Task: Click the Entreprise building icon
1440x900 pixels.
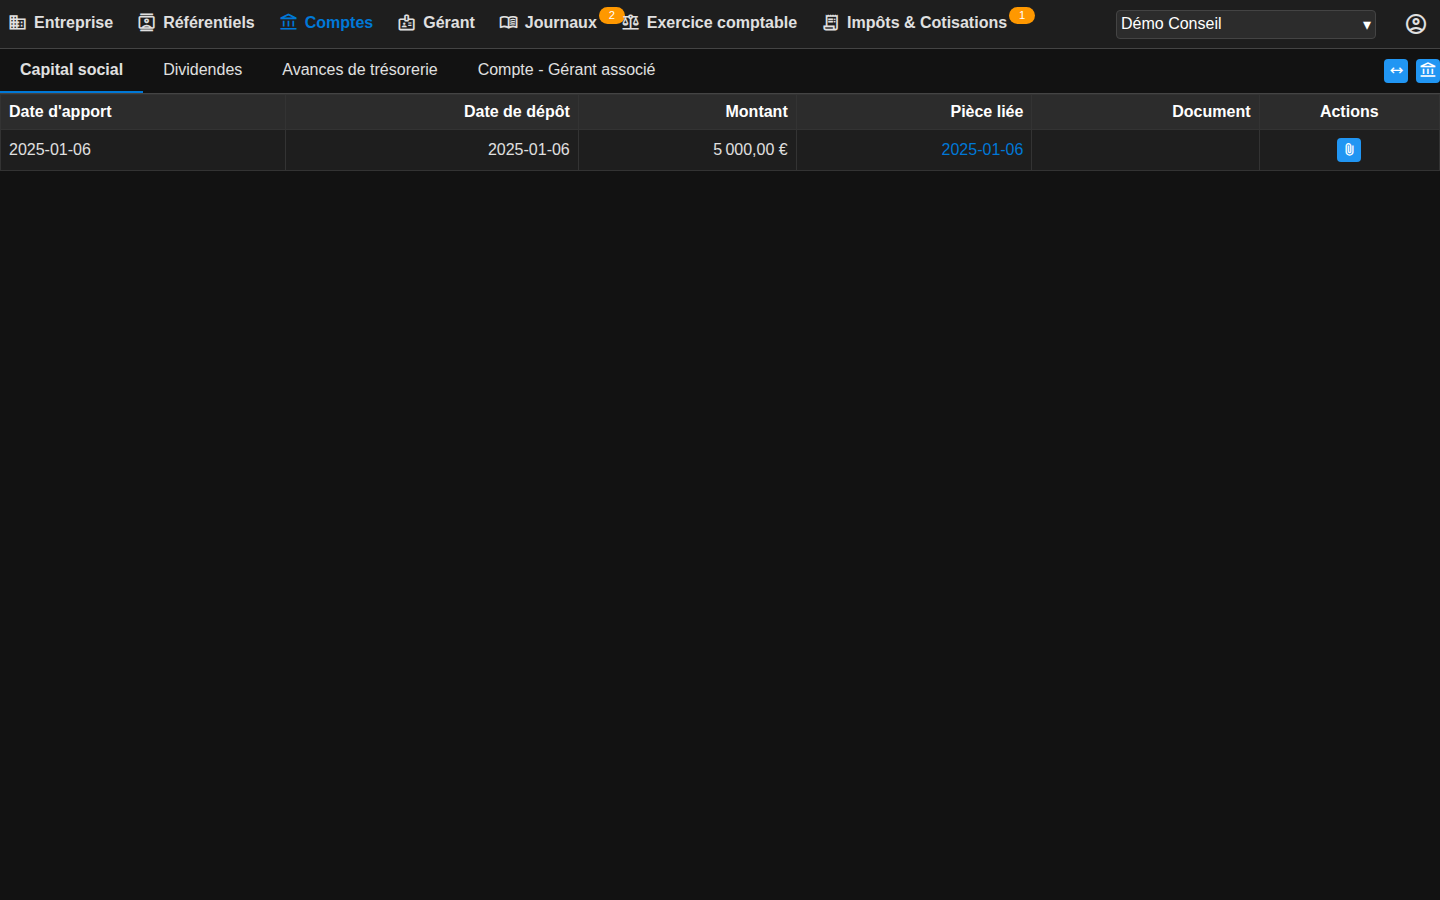Action: tap(18, 23)
